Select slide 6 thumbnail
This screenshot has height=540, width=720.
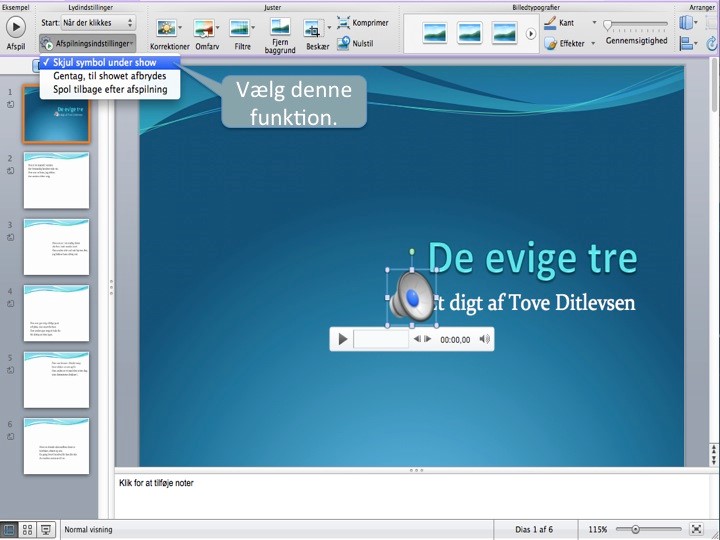tap(56, 446)
